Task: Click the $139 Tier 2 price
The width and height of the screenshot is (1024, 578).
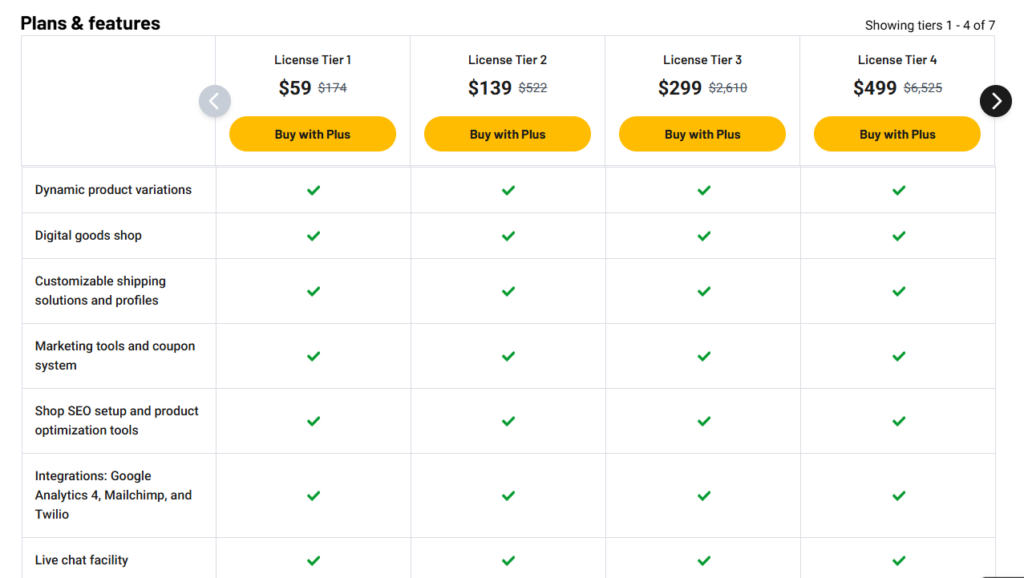Action: click(489, 88)
